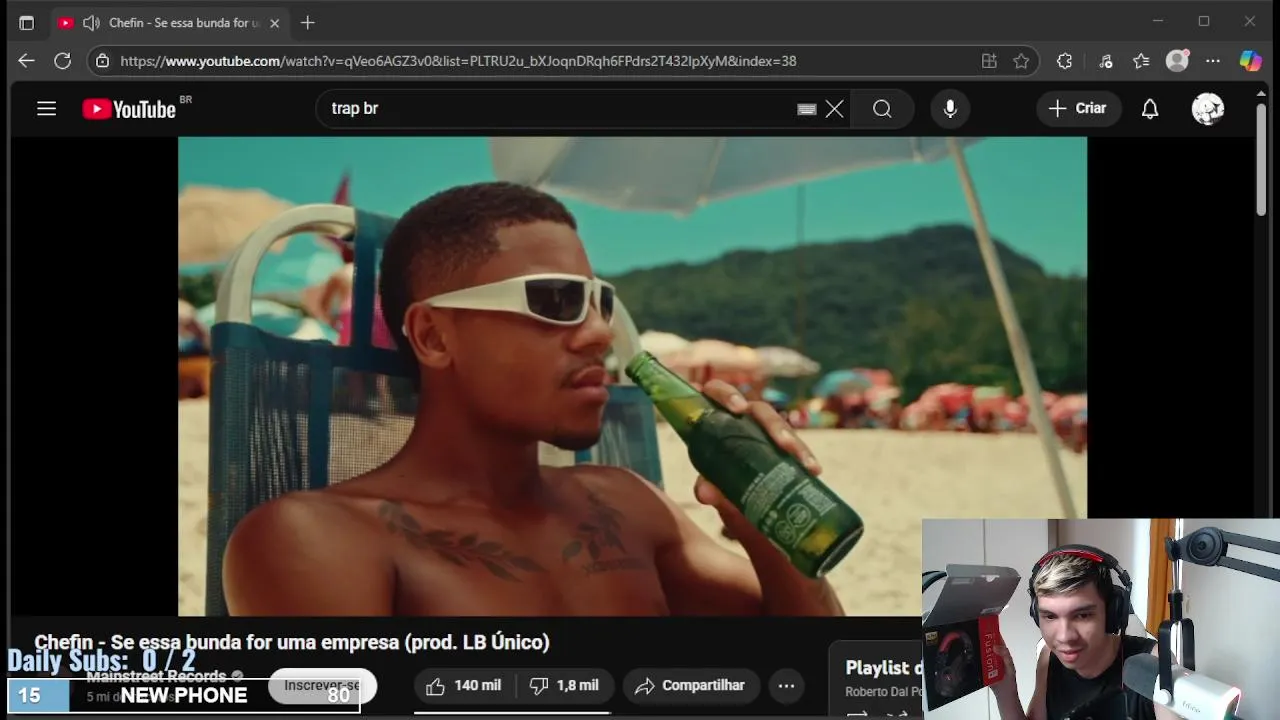Open more actions three-dot menu
This screenshot has height=720, width=1280.
point(786,686)
